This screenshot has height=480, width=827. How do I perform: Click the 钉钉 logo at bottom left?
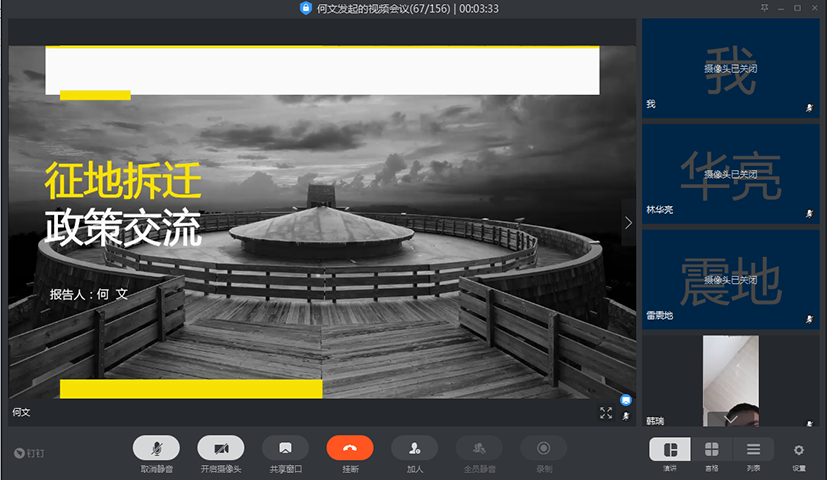(x=30, y=453)
